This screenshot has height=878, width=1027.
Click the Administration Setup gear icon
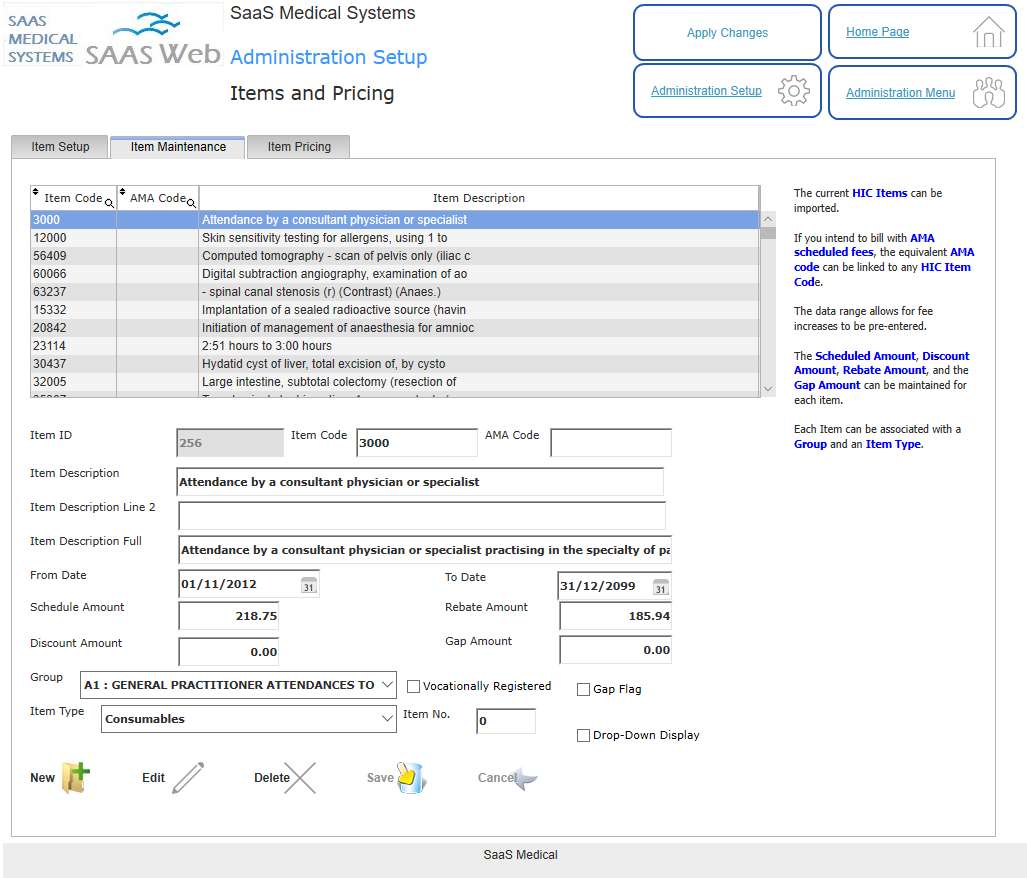point(794,90)
